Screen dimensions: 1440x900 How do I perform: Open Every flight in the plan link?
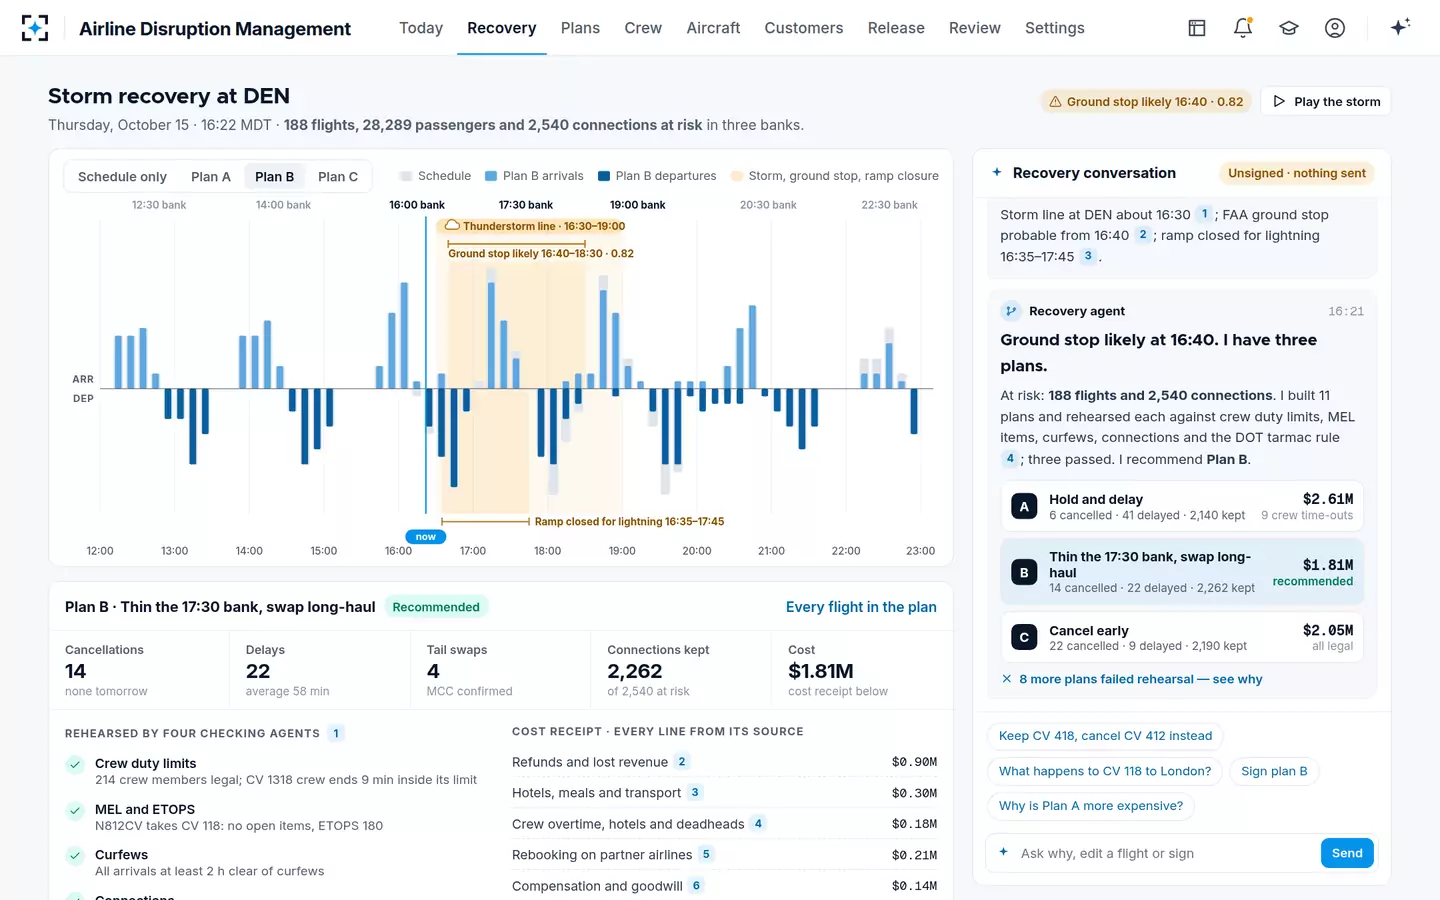pos(861,607)
